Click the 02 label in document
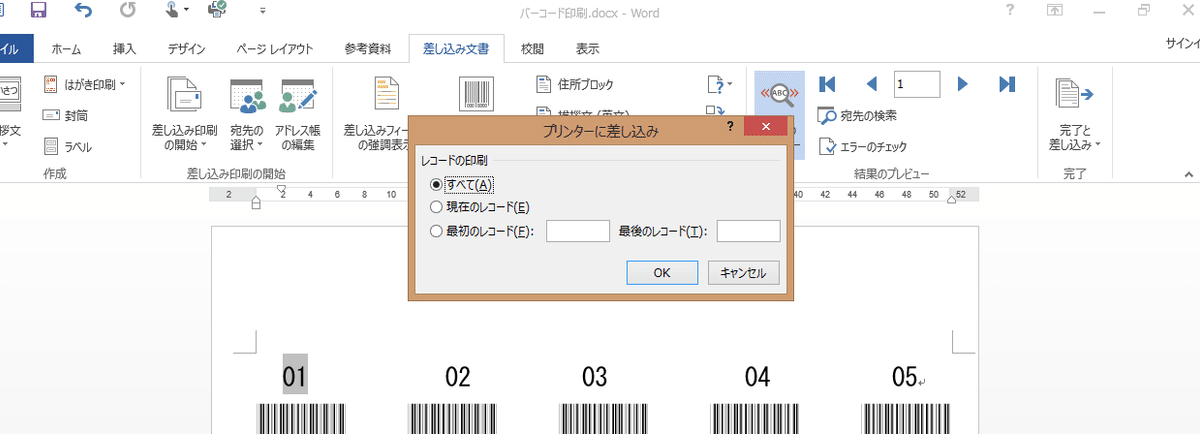The image size is (1200, 434). tap(458, 377)
